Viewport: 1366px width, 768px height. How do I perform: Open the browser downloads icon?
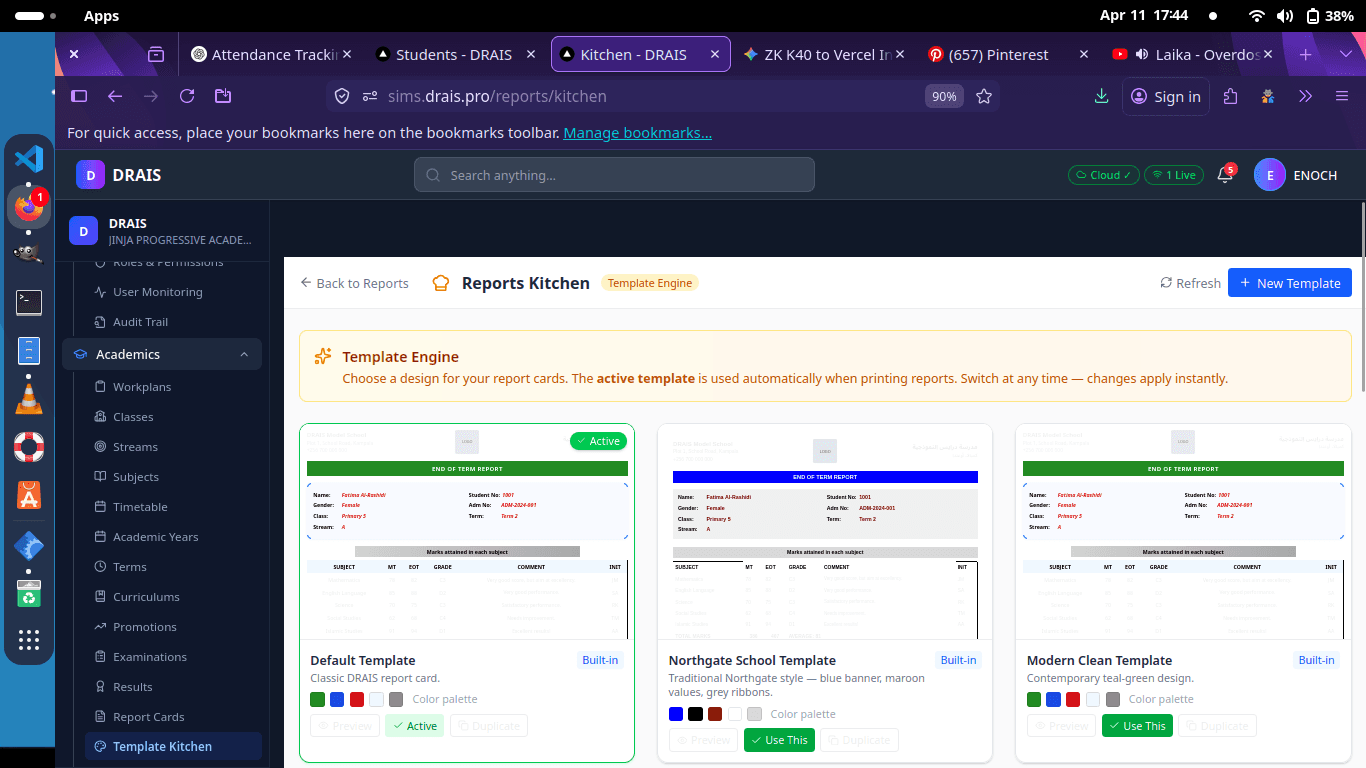(1101, 96)
